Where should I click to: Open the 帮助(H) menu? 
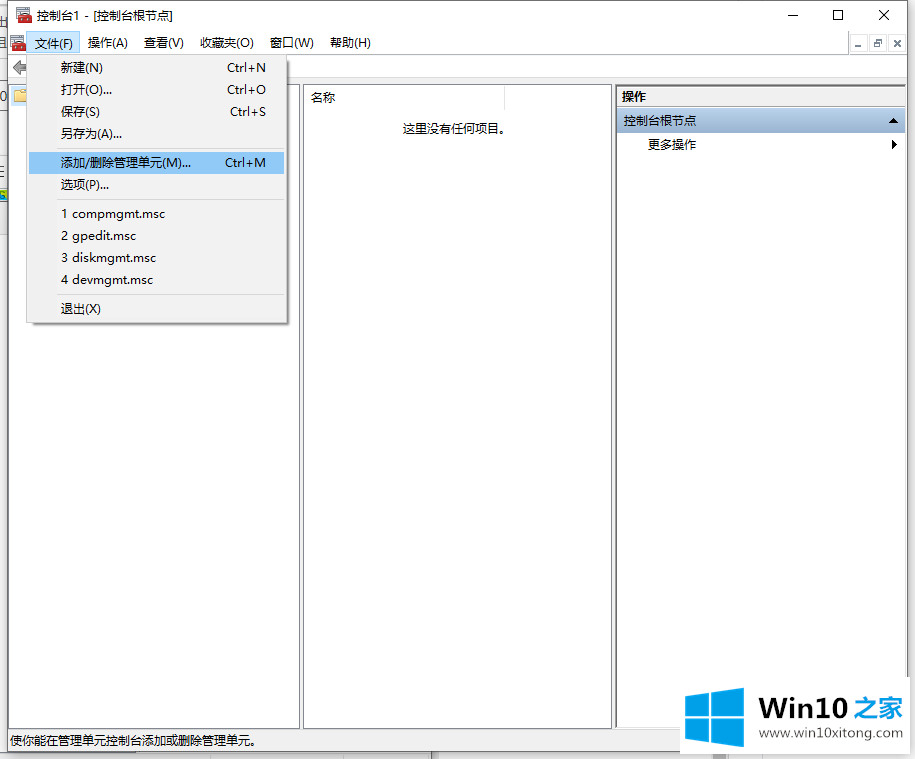350,43
